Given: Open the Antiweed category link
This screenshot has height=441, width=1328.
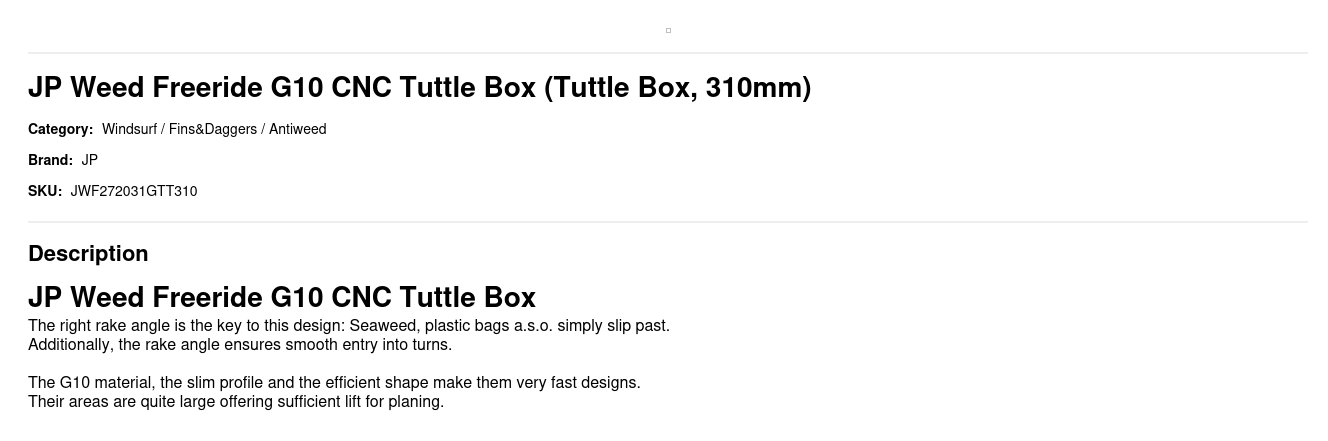Looking at the screenshot, I should pyautogui.click(x=297, y=129).
